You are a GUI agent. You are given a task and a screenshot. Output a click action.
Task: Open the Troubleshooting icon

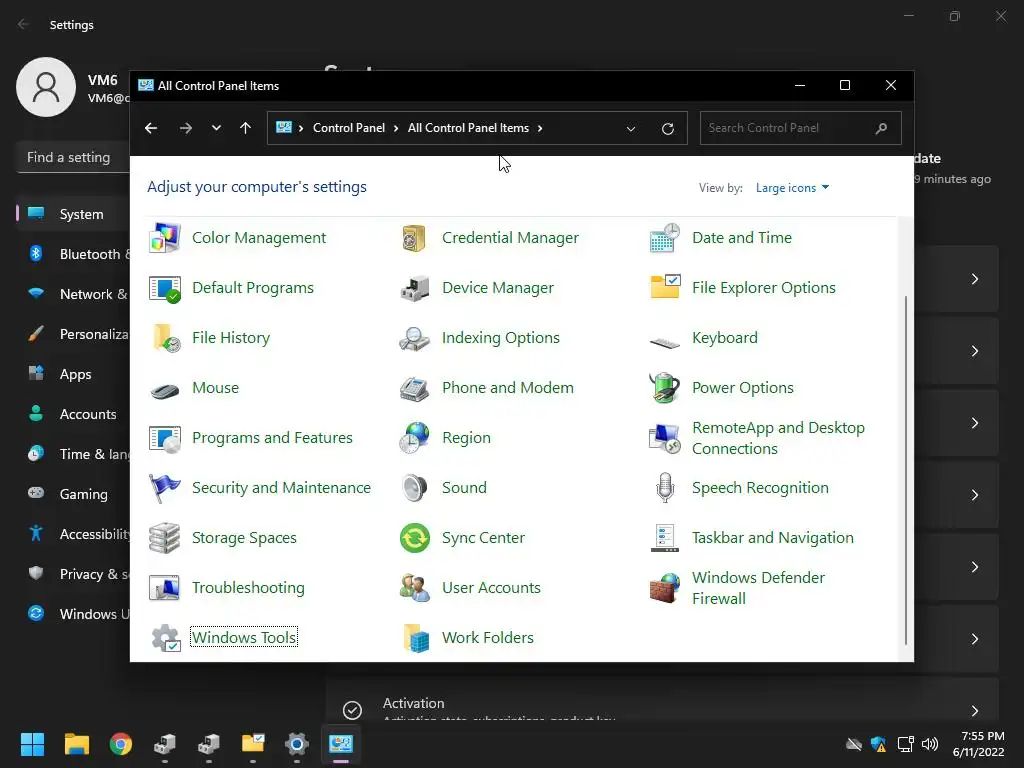[165, 588]
